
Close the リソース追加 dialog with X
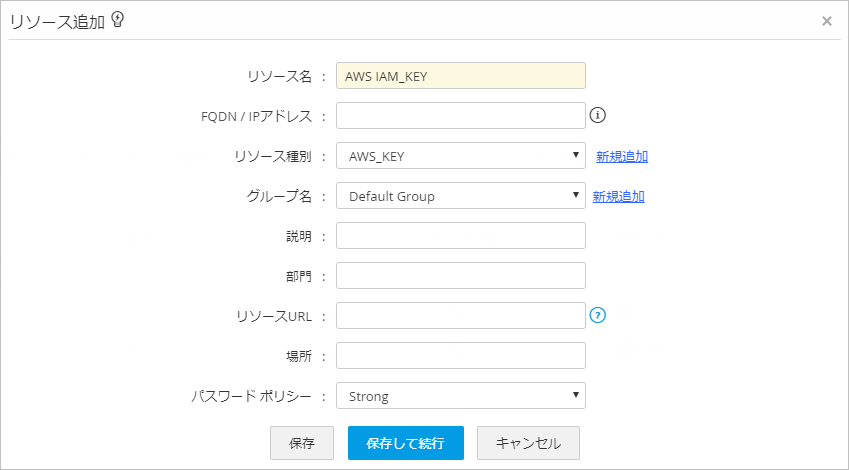tap(827, 21)
